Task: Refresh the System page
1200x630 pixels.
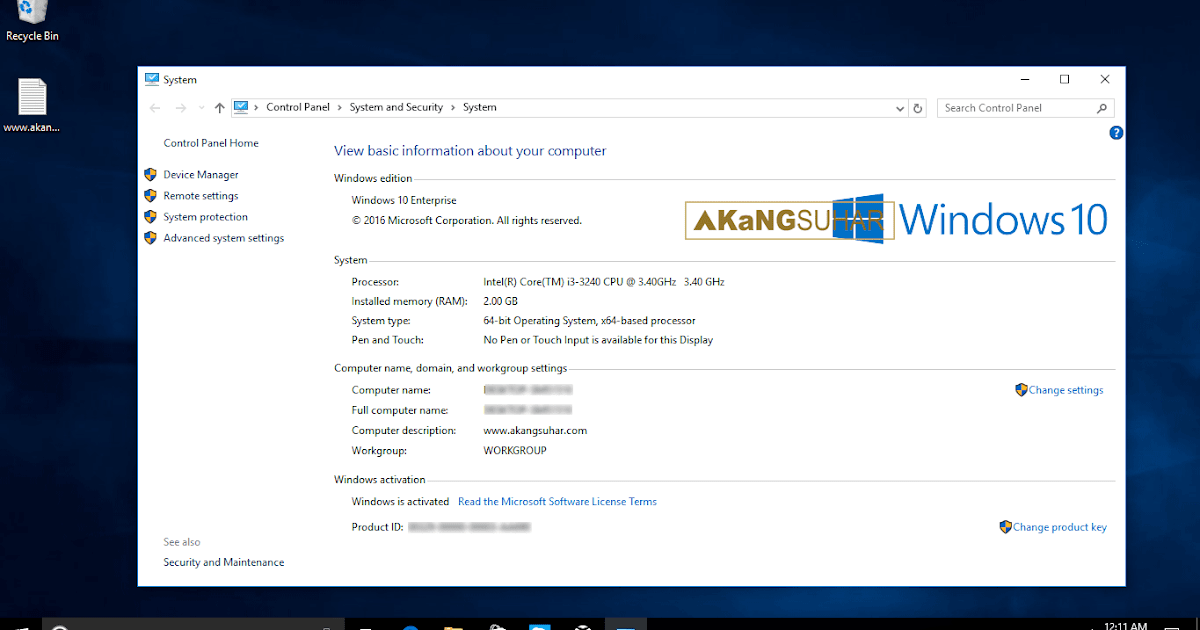Action: (x=919, y=108)
